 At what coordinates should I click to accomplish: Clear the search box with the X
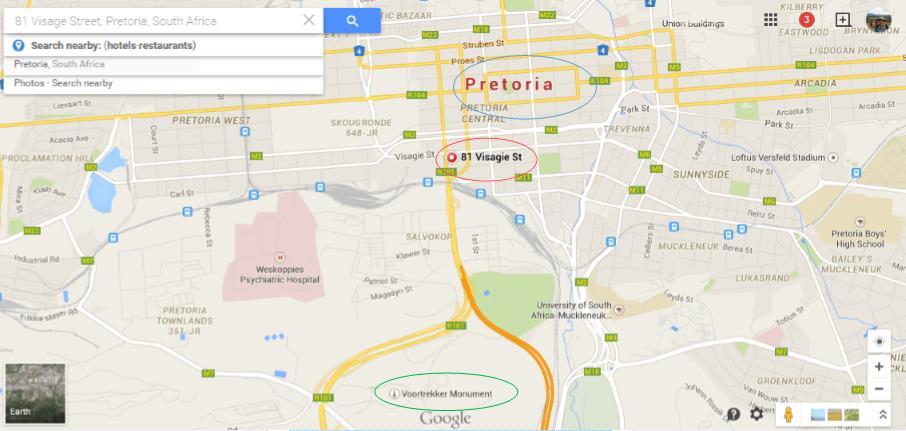(x=309, y=20)
